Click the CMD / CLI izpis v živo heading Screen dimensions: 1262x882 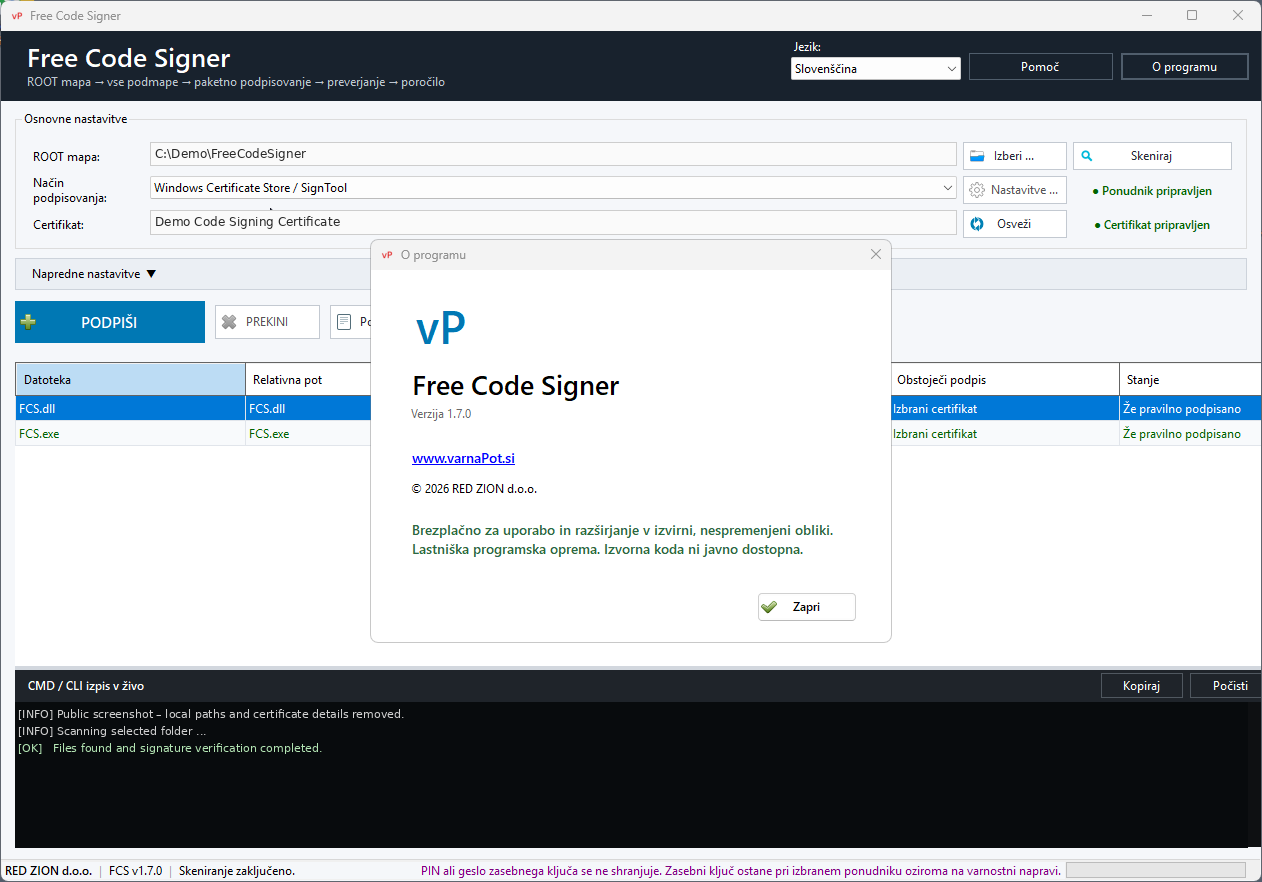pyautogui.click(x=86, y=685)
